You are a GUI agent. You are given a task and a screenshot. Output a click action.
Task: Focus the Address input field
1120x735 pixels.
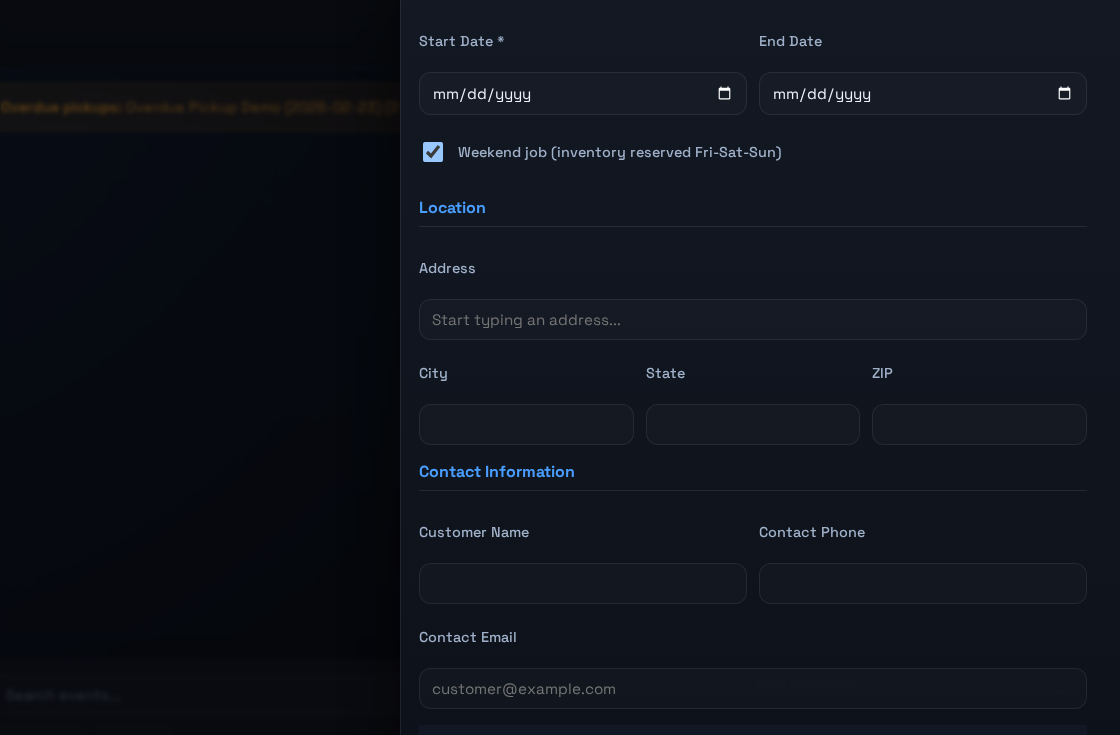[x=752, y=319]
